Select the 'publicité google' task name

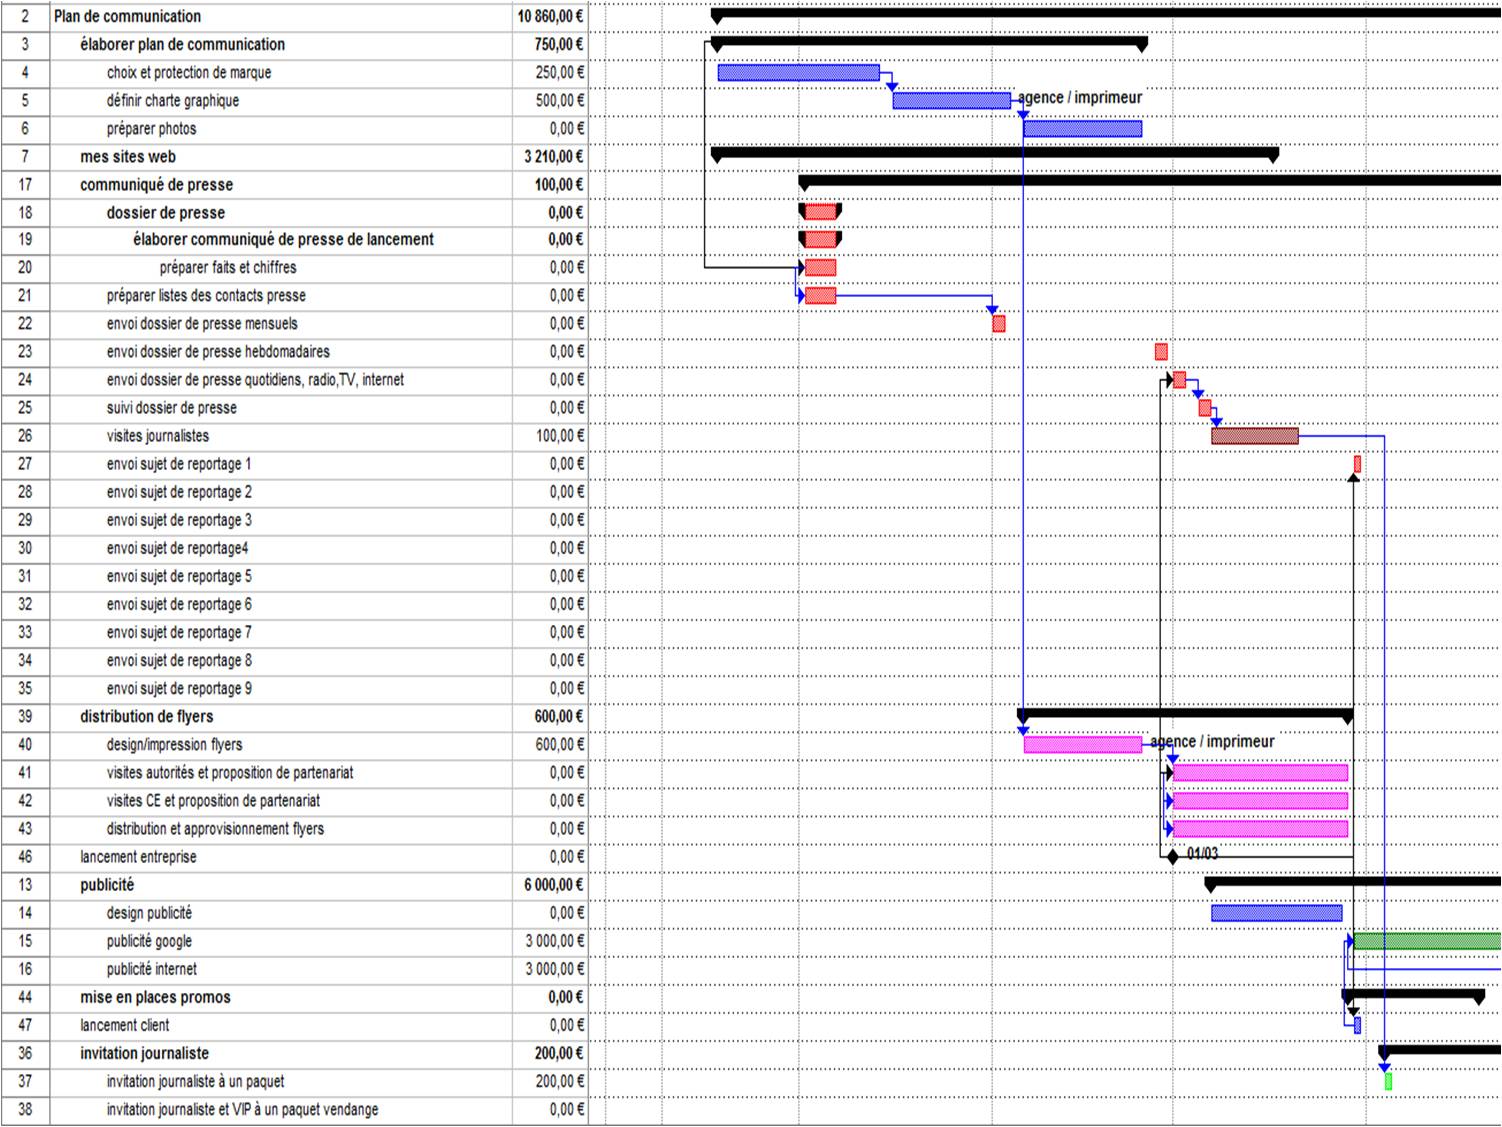pos(149,940)
